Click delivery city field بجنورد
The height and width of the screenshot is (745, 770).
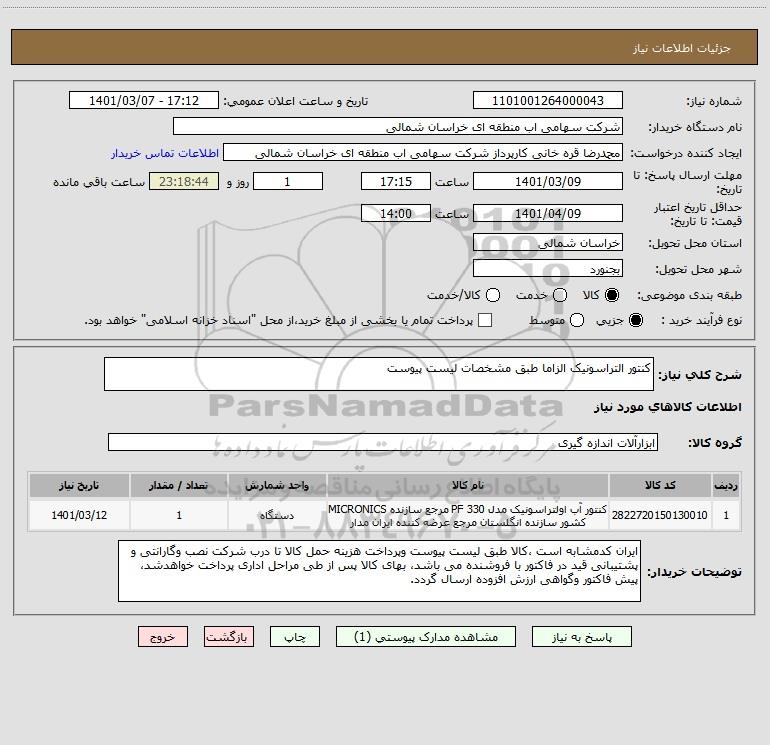[x=548, y=269]
